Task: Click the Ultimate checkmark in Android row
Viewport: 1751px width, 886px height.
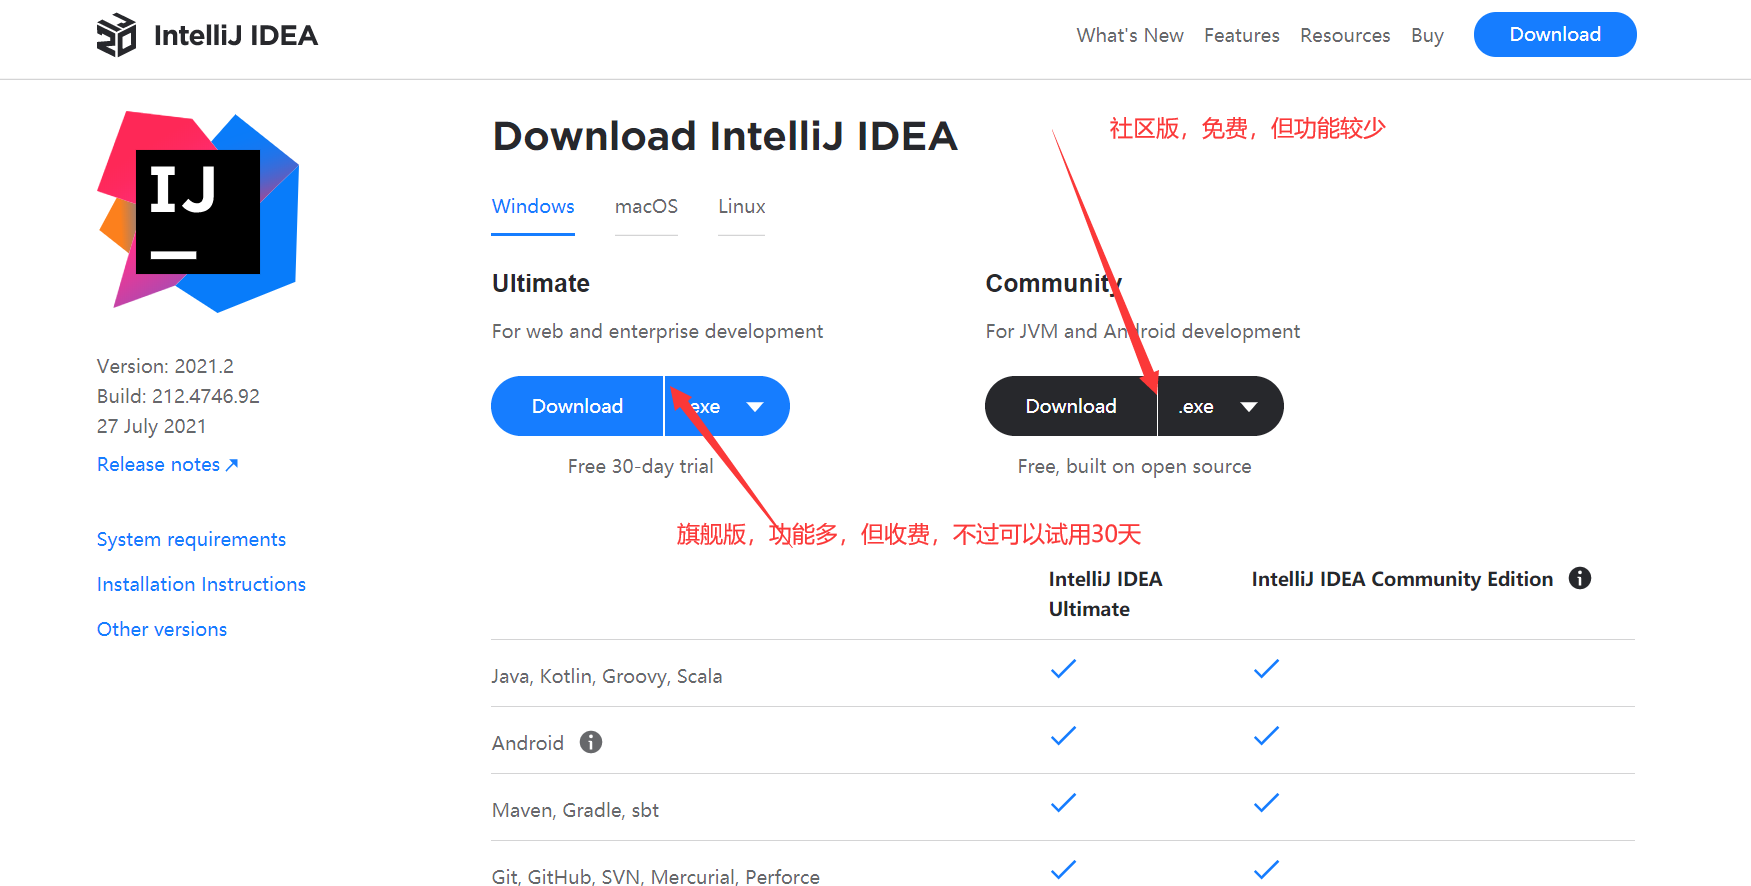Action: (1063, 736)
